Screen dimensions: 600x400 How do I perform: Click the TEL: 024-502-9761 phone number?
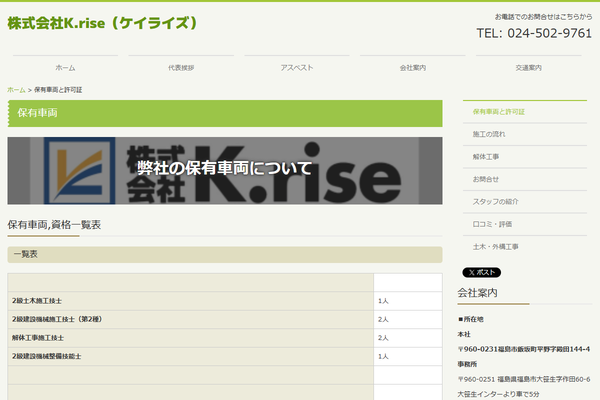534,33
